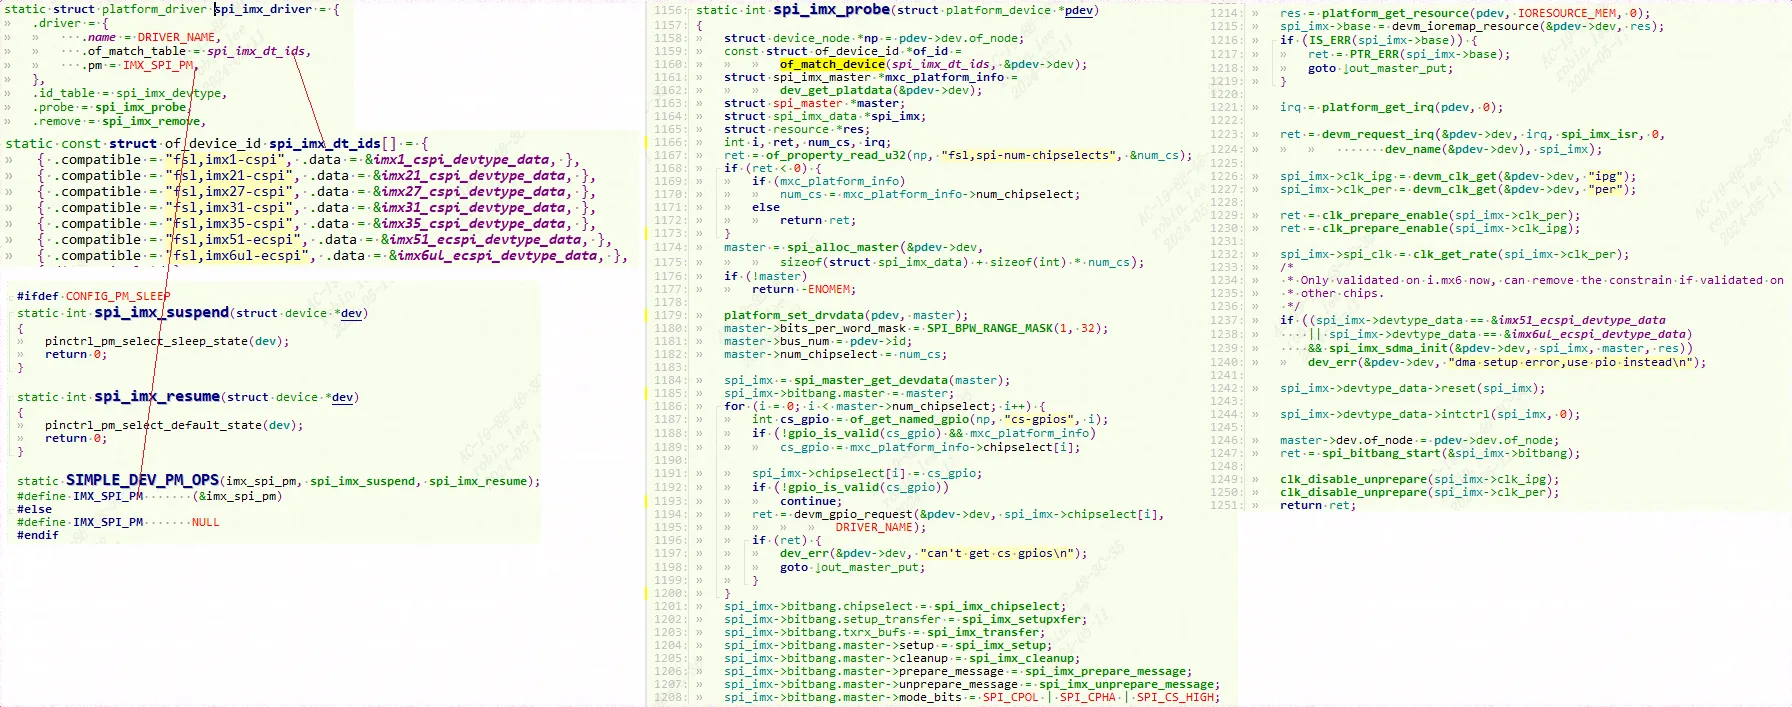
Task: Click the spi_imx_resume function name definition
Action: (157, 397)
